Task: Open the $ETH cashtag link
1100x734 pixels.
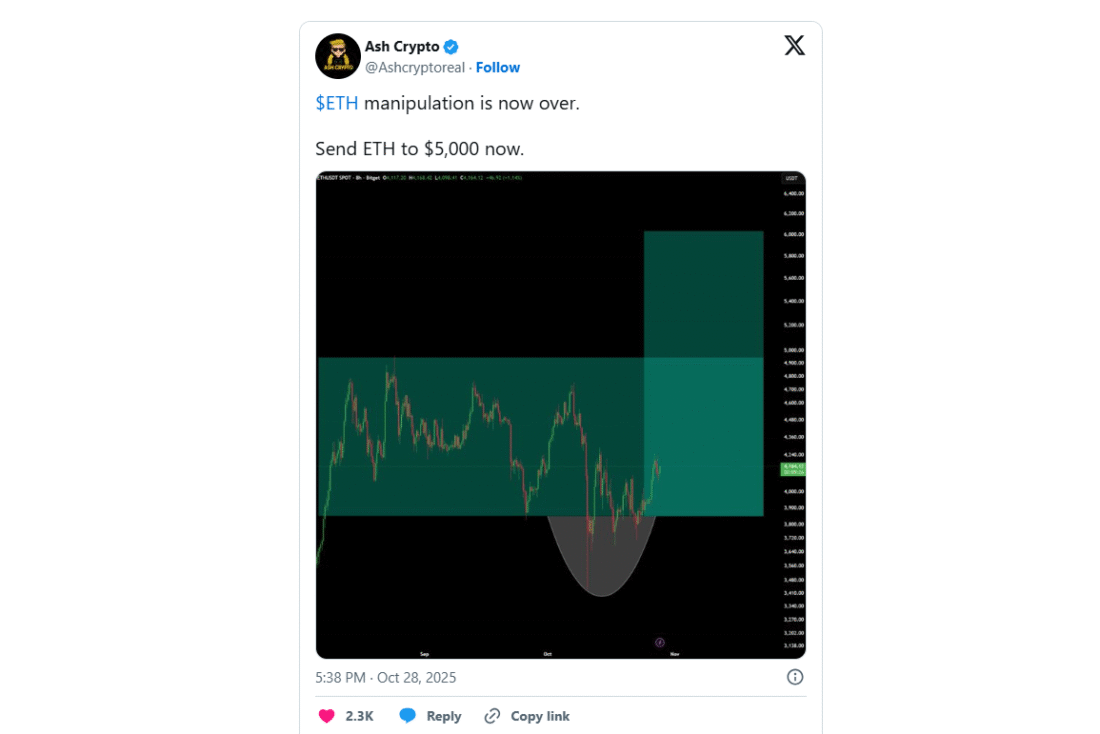Action: tap(337, 103)
